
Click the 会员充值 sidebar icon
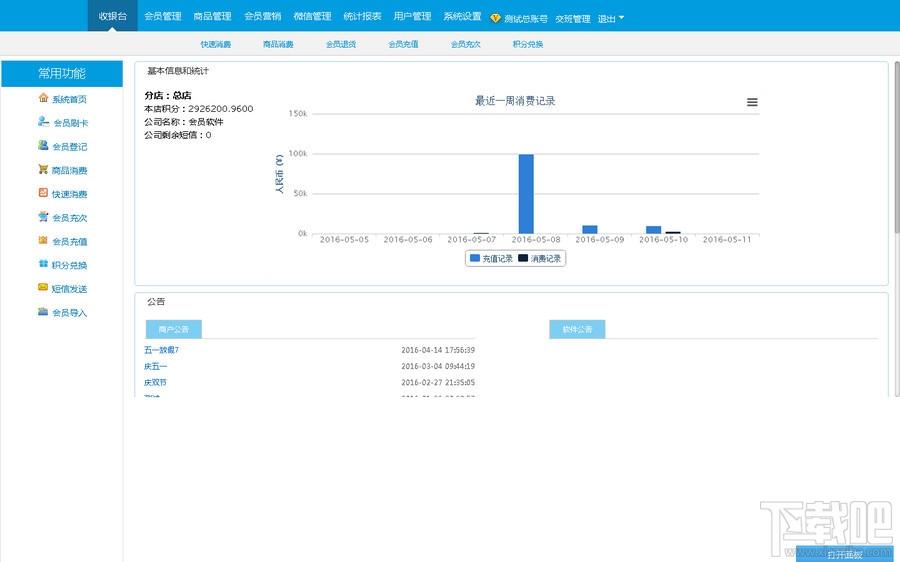[43, 240]
